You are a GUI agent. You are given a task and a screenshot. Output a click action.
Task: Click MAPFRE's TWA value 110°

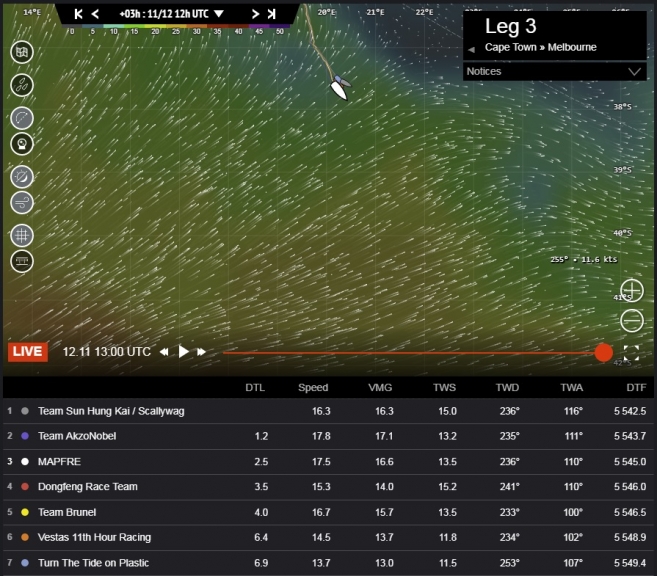(x=573, y=462)
